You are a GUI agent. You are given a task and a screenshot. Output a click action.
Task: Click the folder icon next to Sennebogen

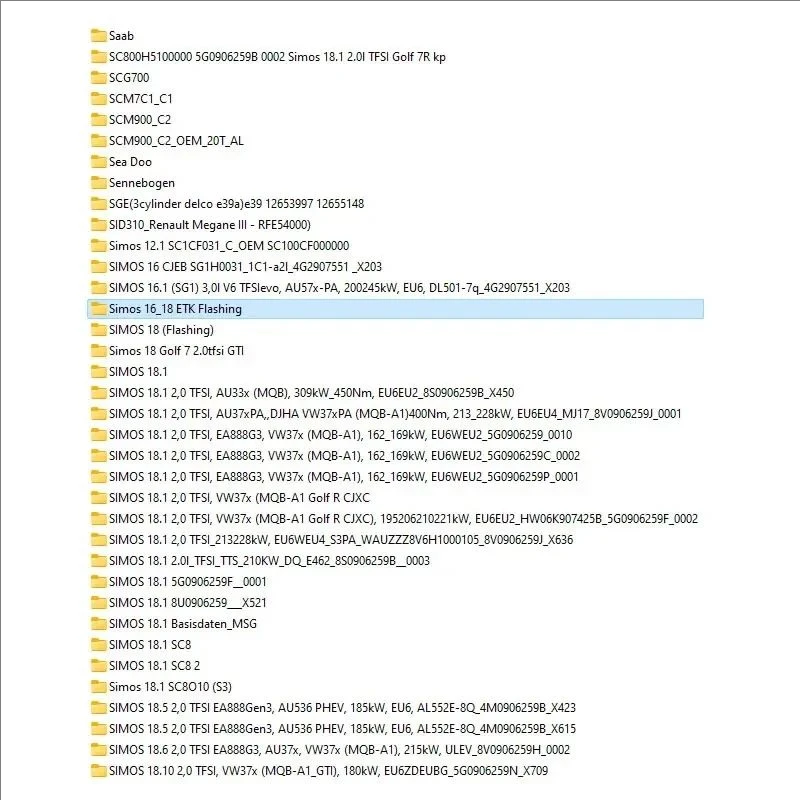98,183
